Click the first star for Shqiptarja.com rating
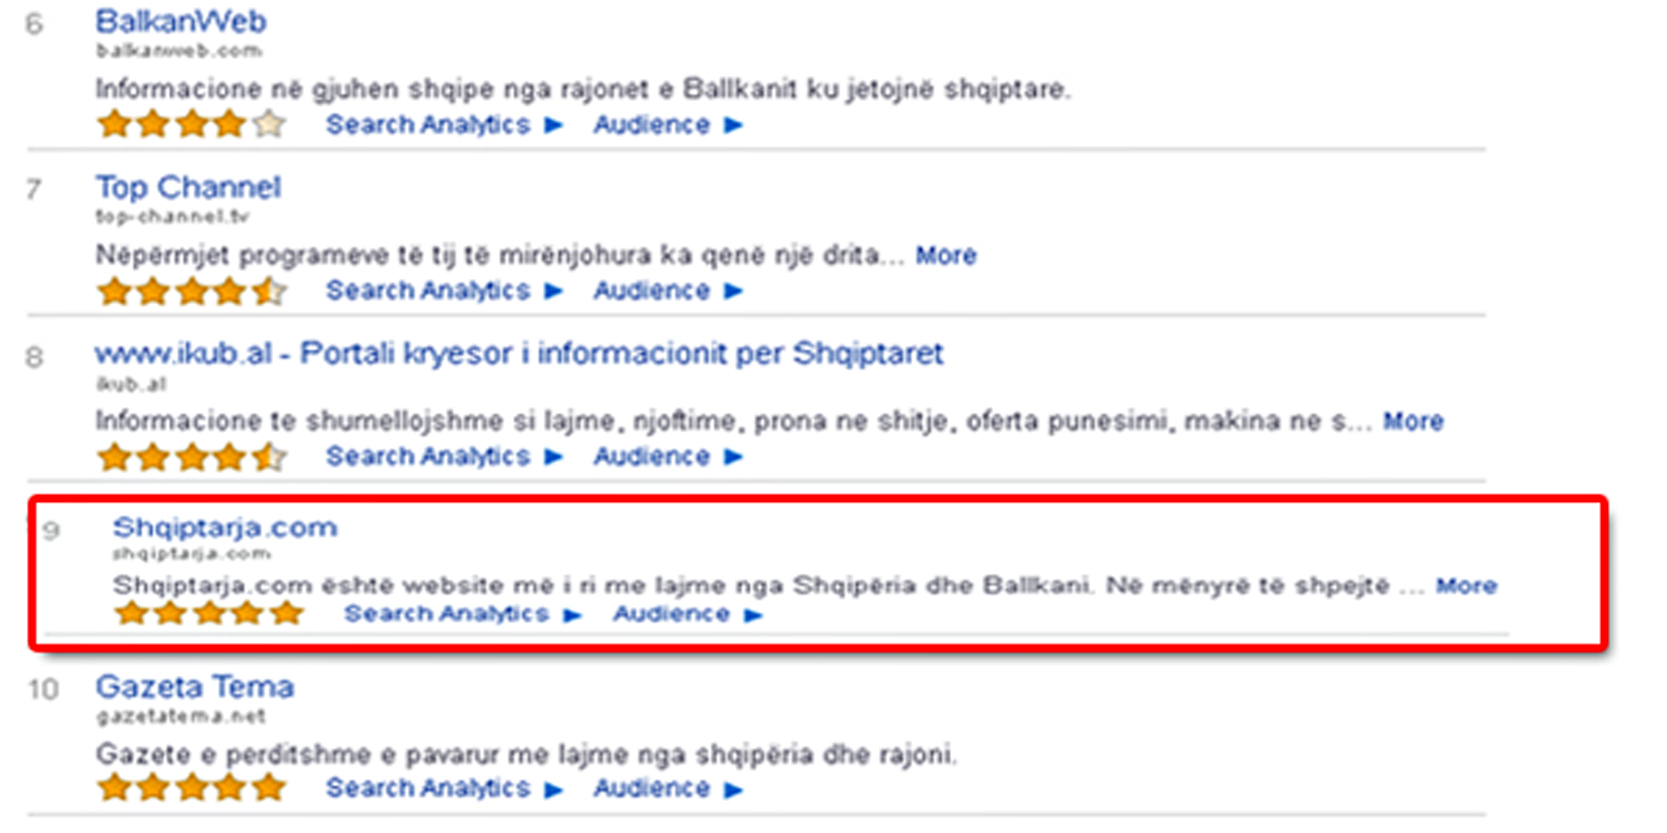The image size is (1667, 833). pyautogui.click(x=133, y=613)
